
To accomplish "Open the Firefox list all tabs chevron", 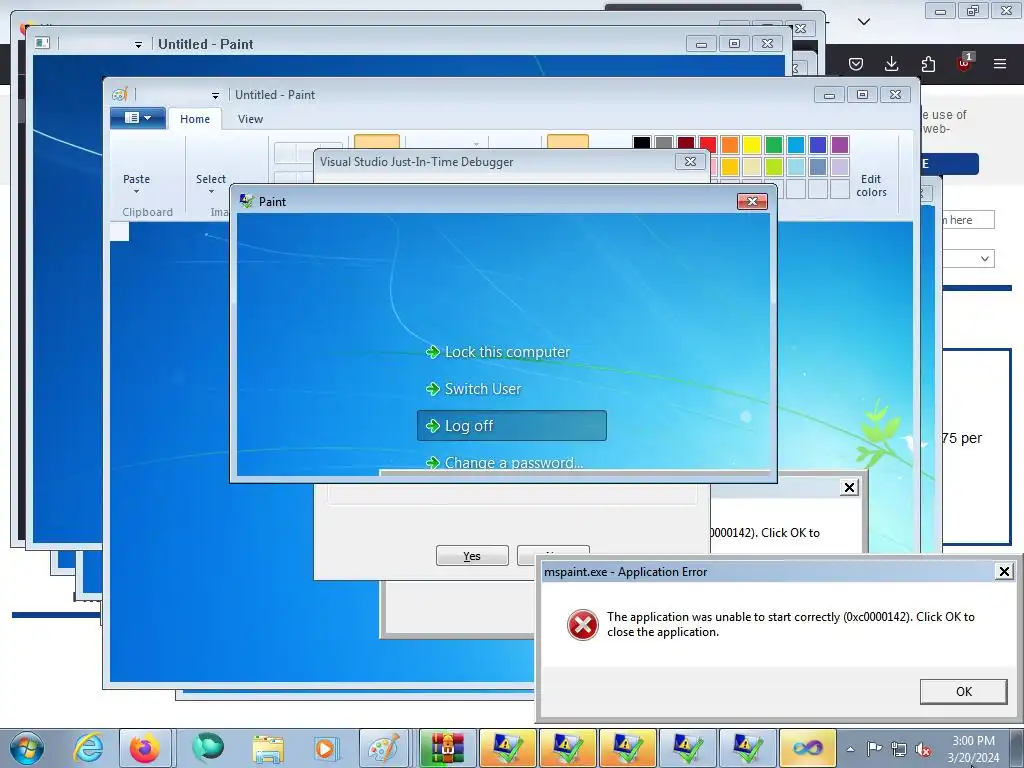I will (864, 22).
